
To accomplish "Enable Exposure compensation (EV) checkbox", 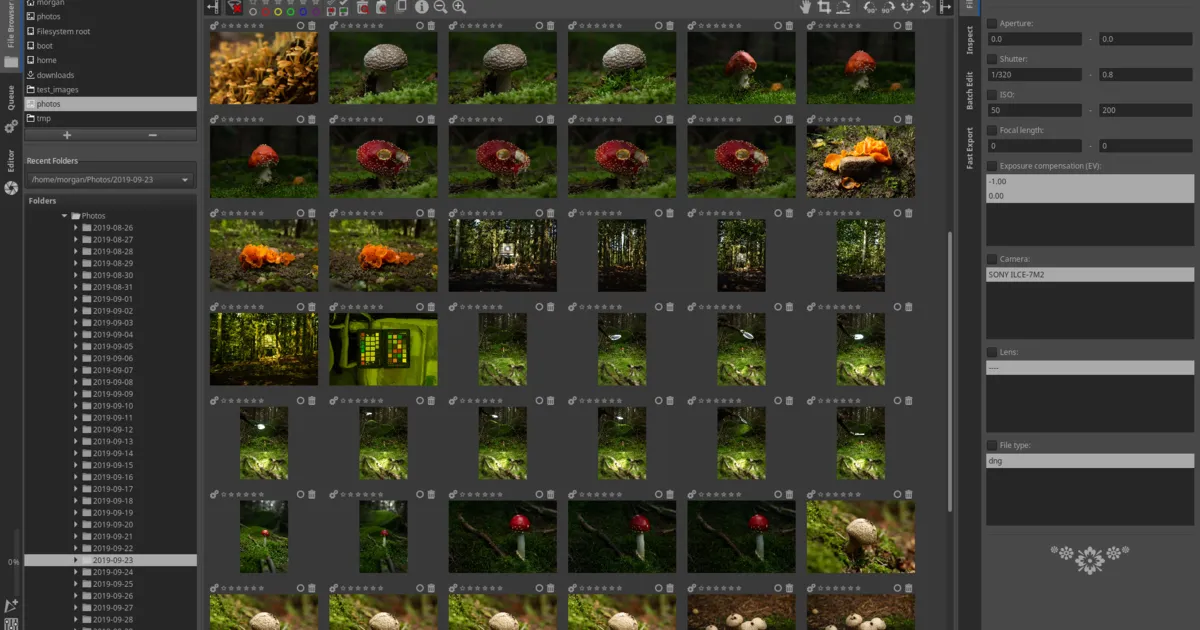I will tap(992, 166).
